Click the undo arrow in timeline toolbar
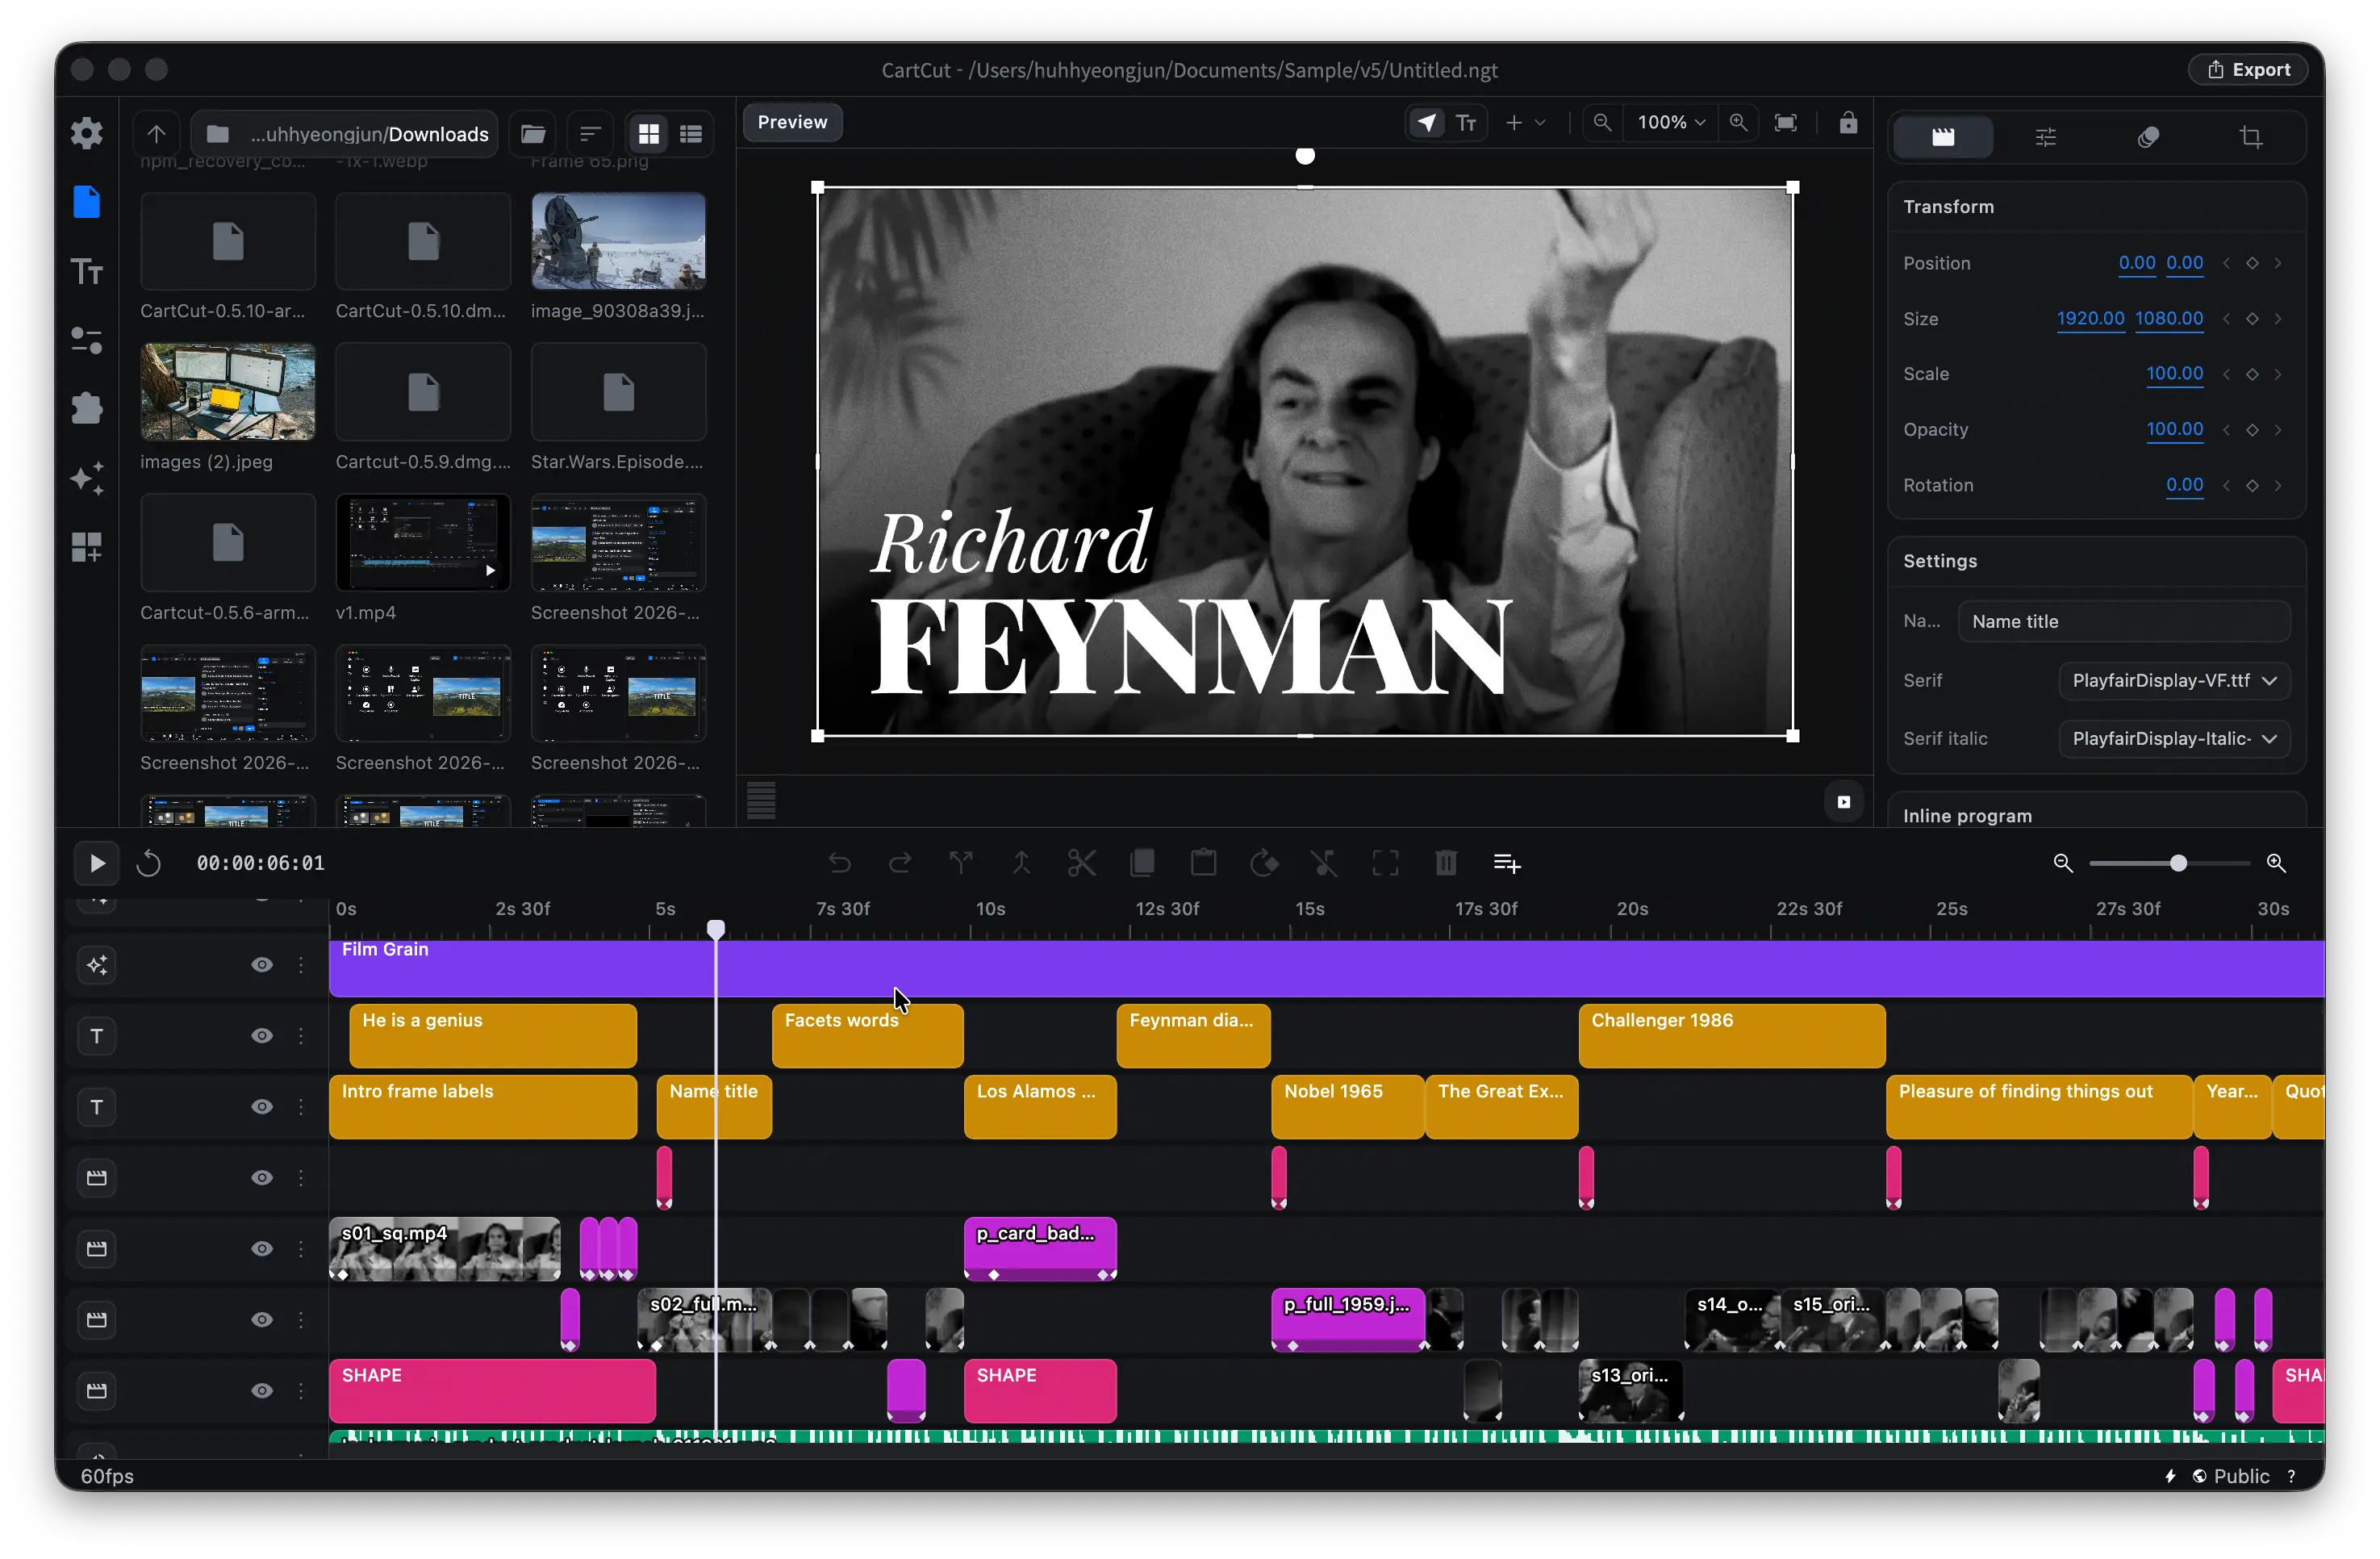The height and width of the screenshot is (1559, 2380). [x=840, y=863]
